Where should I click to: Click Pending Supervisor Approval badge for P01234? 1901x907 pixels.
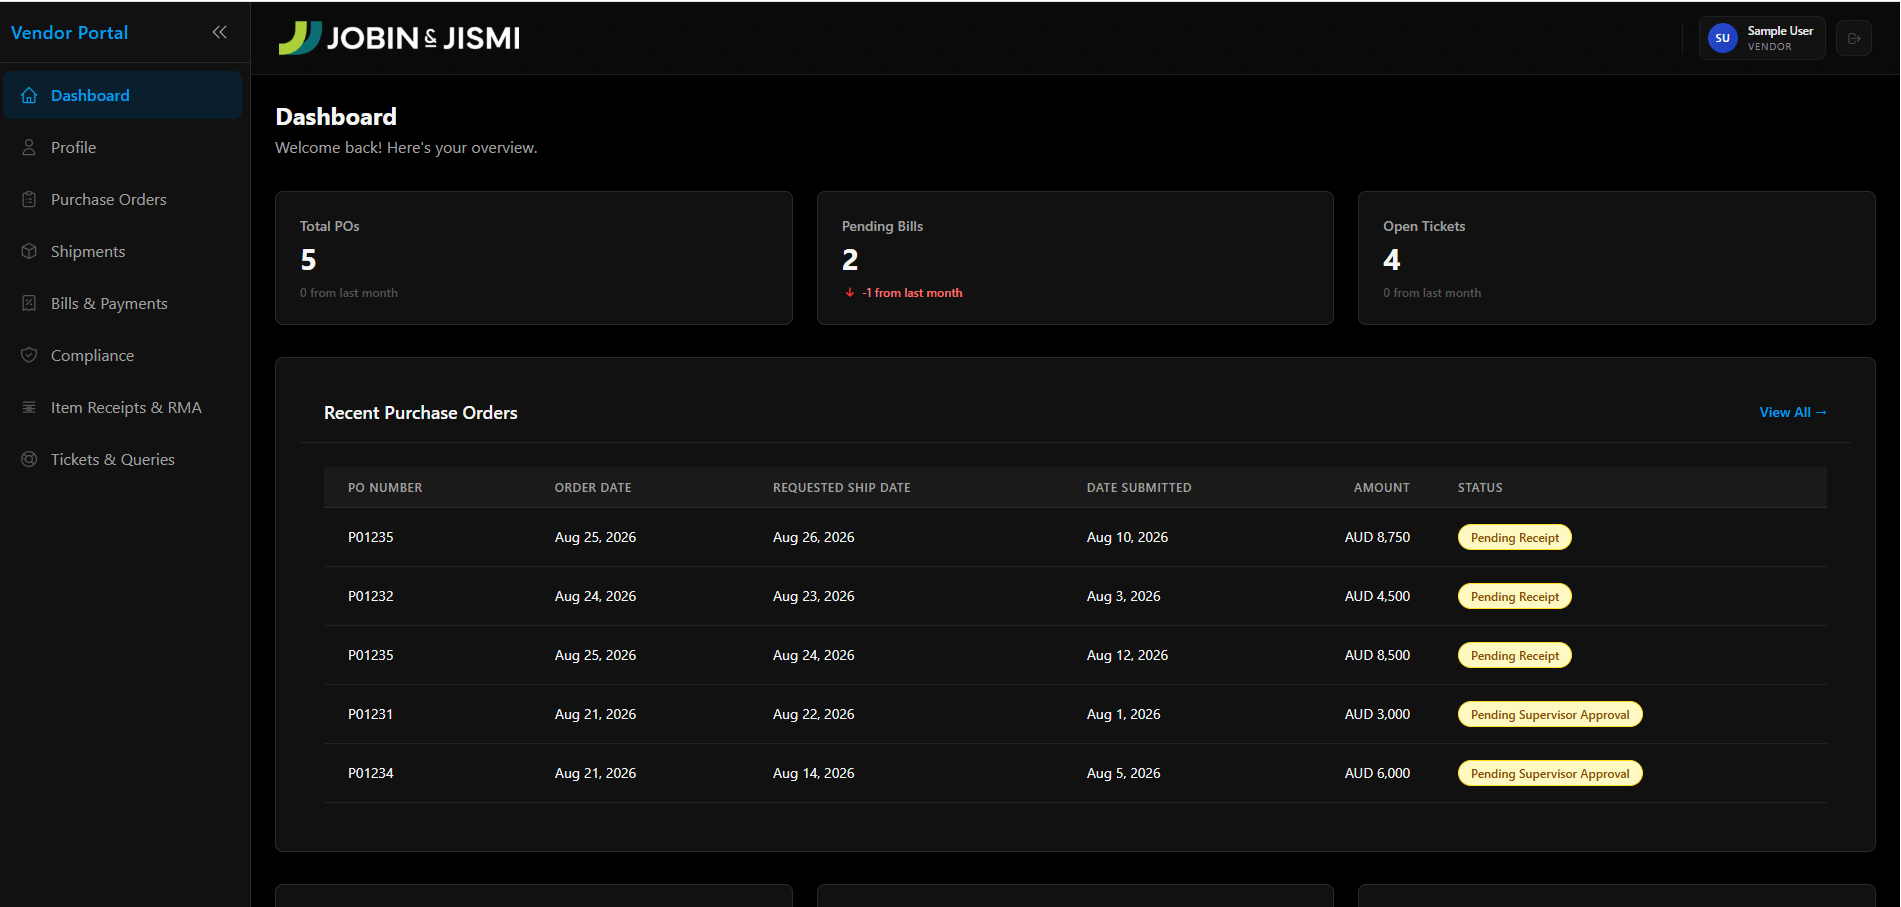tap(1550, 773)
